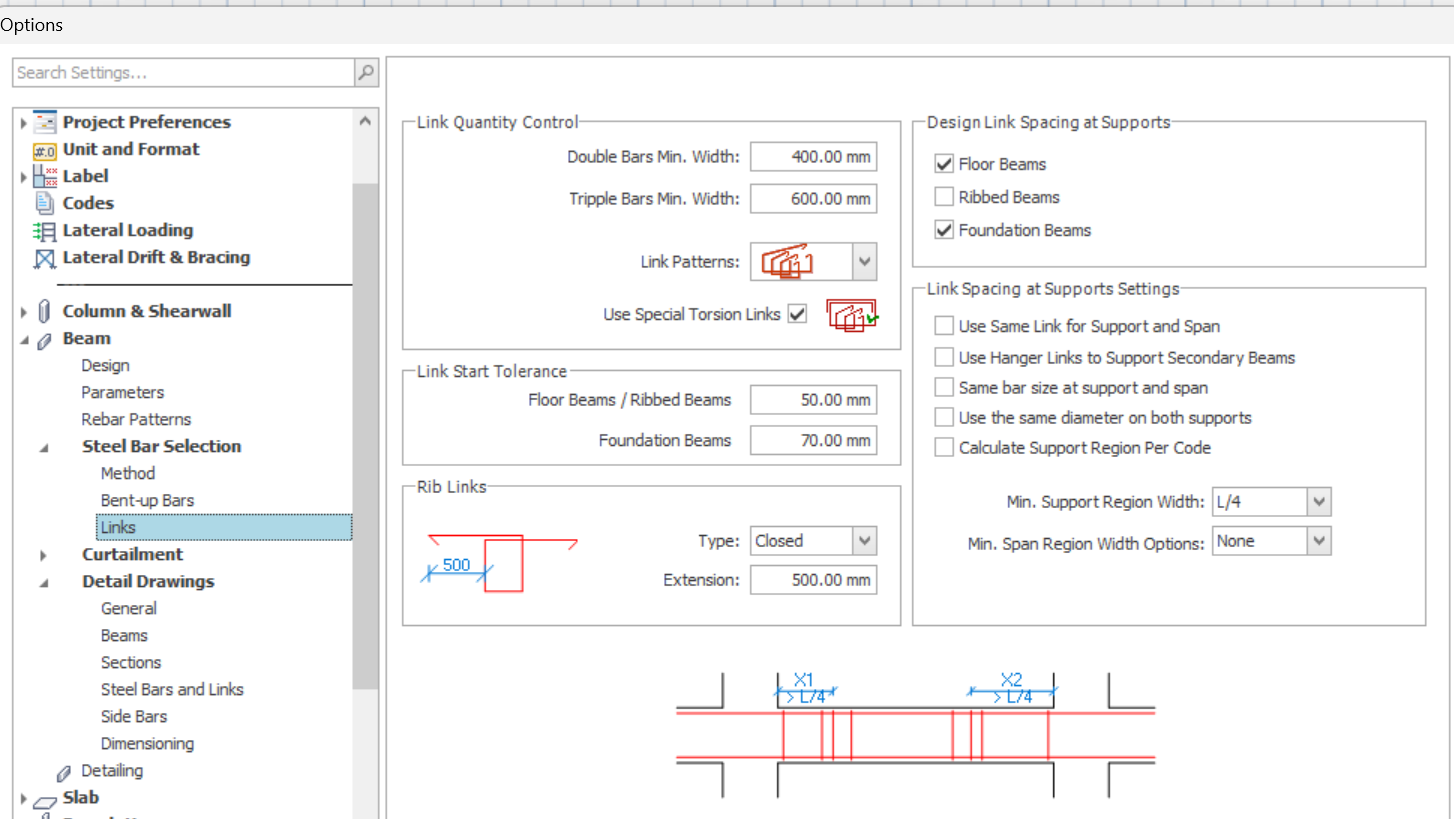
Task: Collapse the Detail Drawings tree node
Action: (x=44, y=582)
